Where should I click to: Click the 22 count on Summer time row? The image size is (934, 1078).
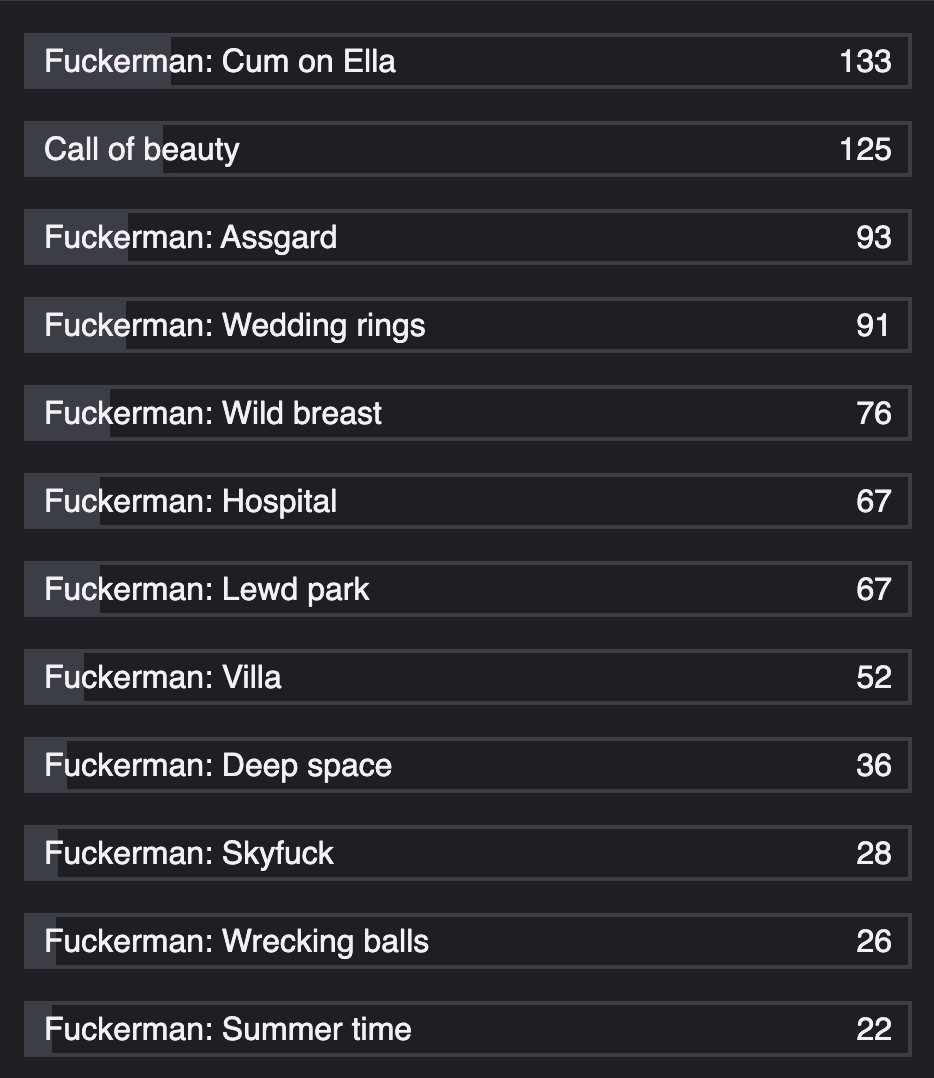click(873, 1029)
